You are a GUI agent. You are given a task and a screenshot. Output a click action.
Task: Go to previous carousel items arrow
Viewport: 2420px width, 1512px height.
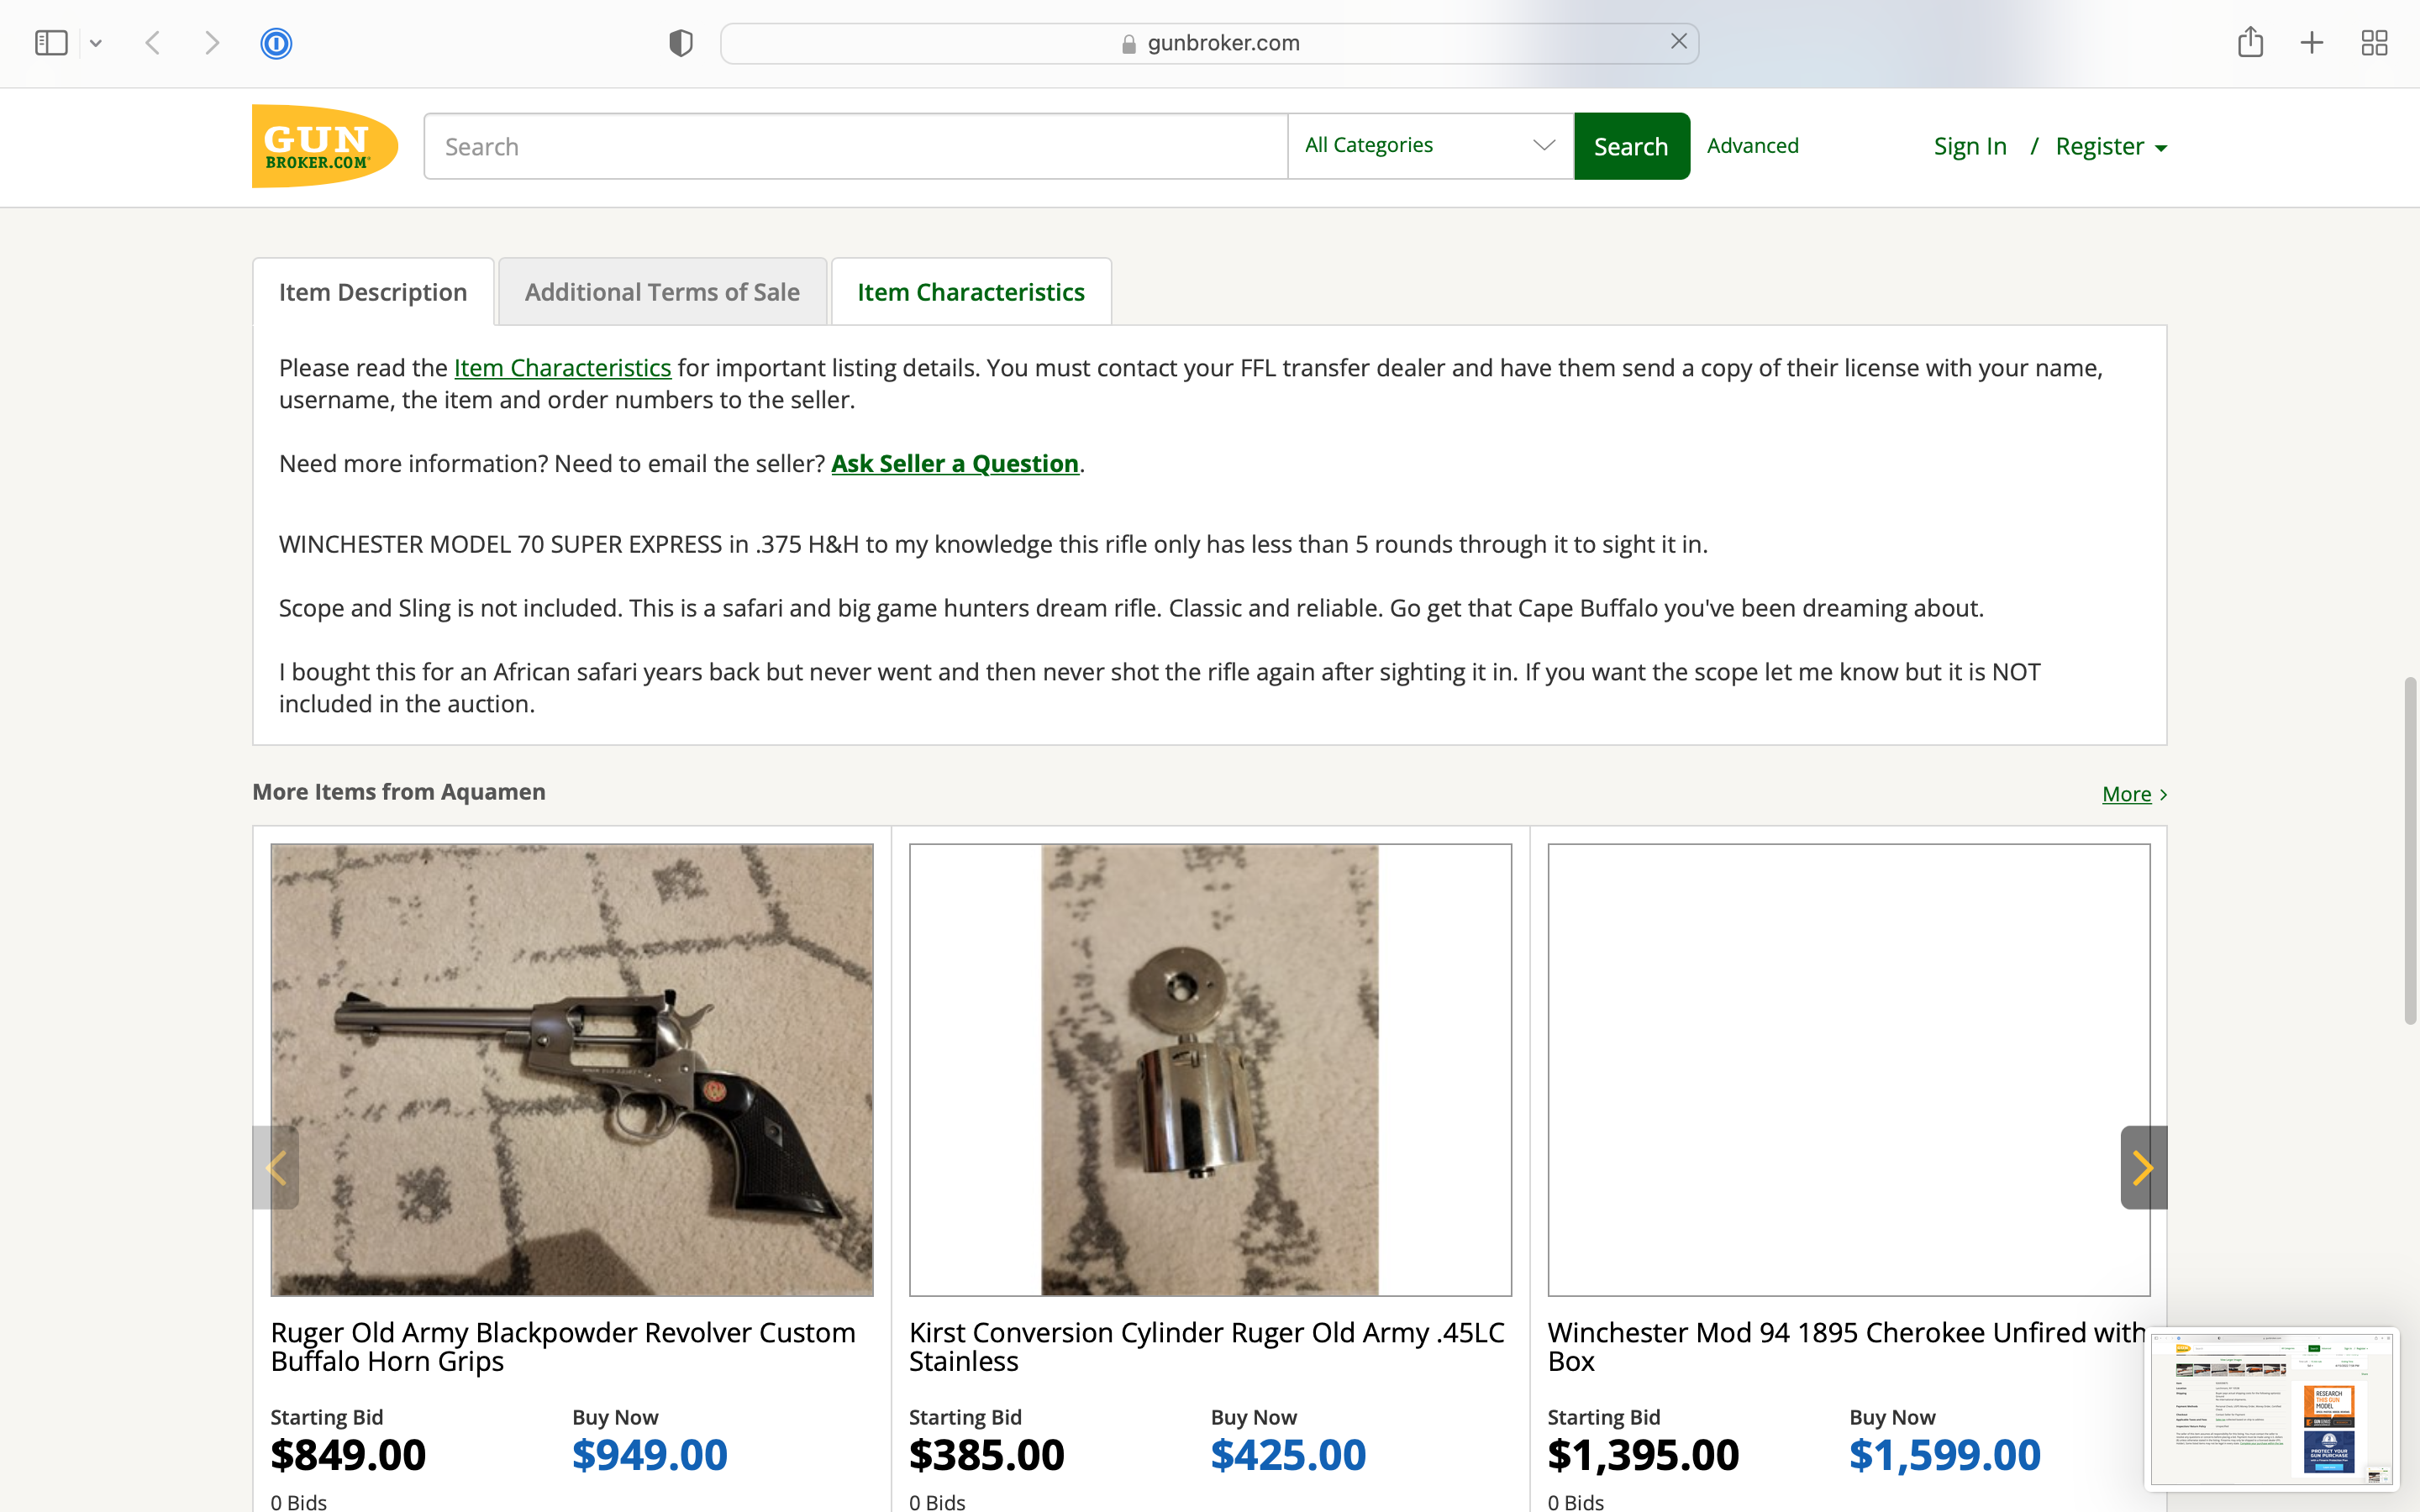click(x=276, y=1167)
